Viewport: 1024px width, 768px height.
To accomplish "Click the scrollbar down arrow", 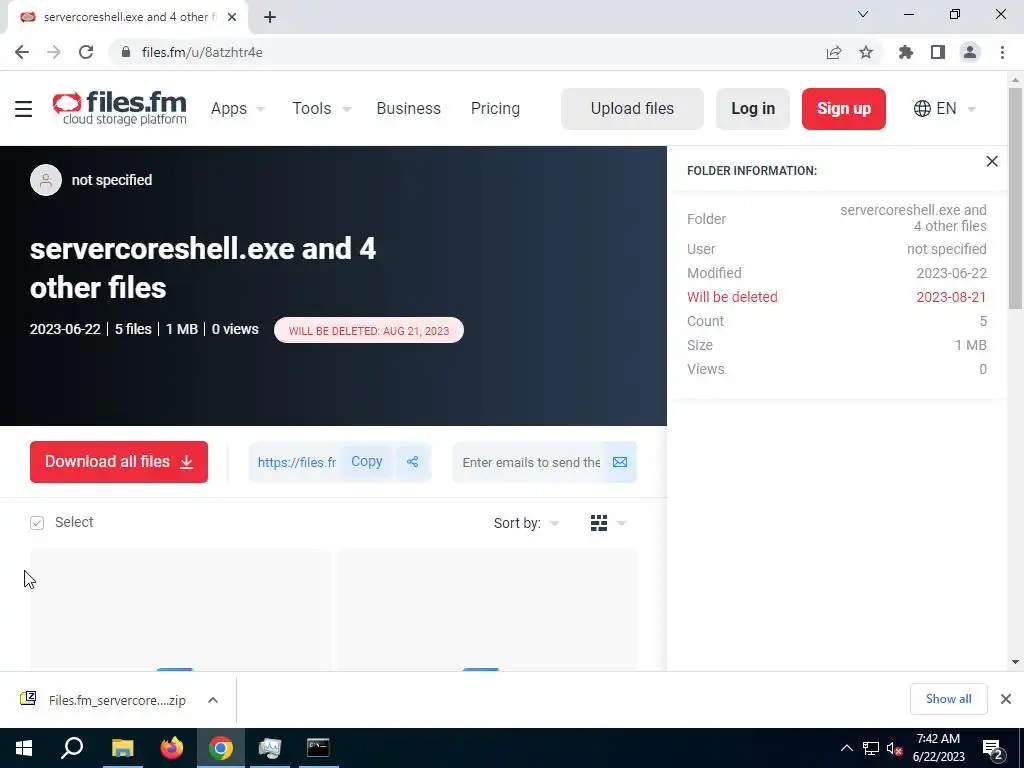I will click(1015, 662).
